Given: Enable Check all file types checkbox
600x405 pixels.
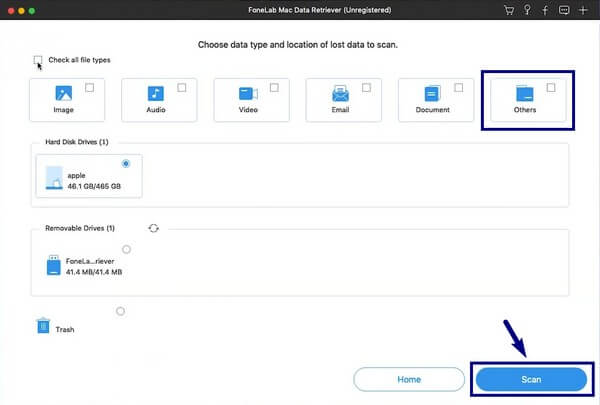Looking at the screenshot, I should 38,60.
